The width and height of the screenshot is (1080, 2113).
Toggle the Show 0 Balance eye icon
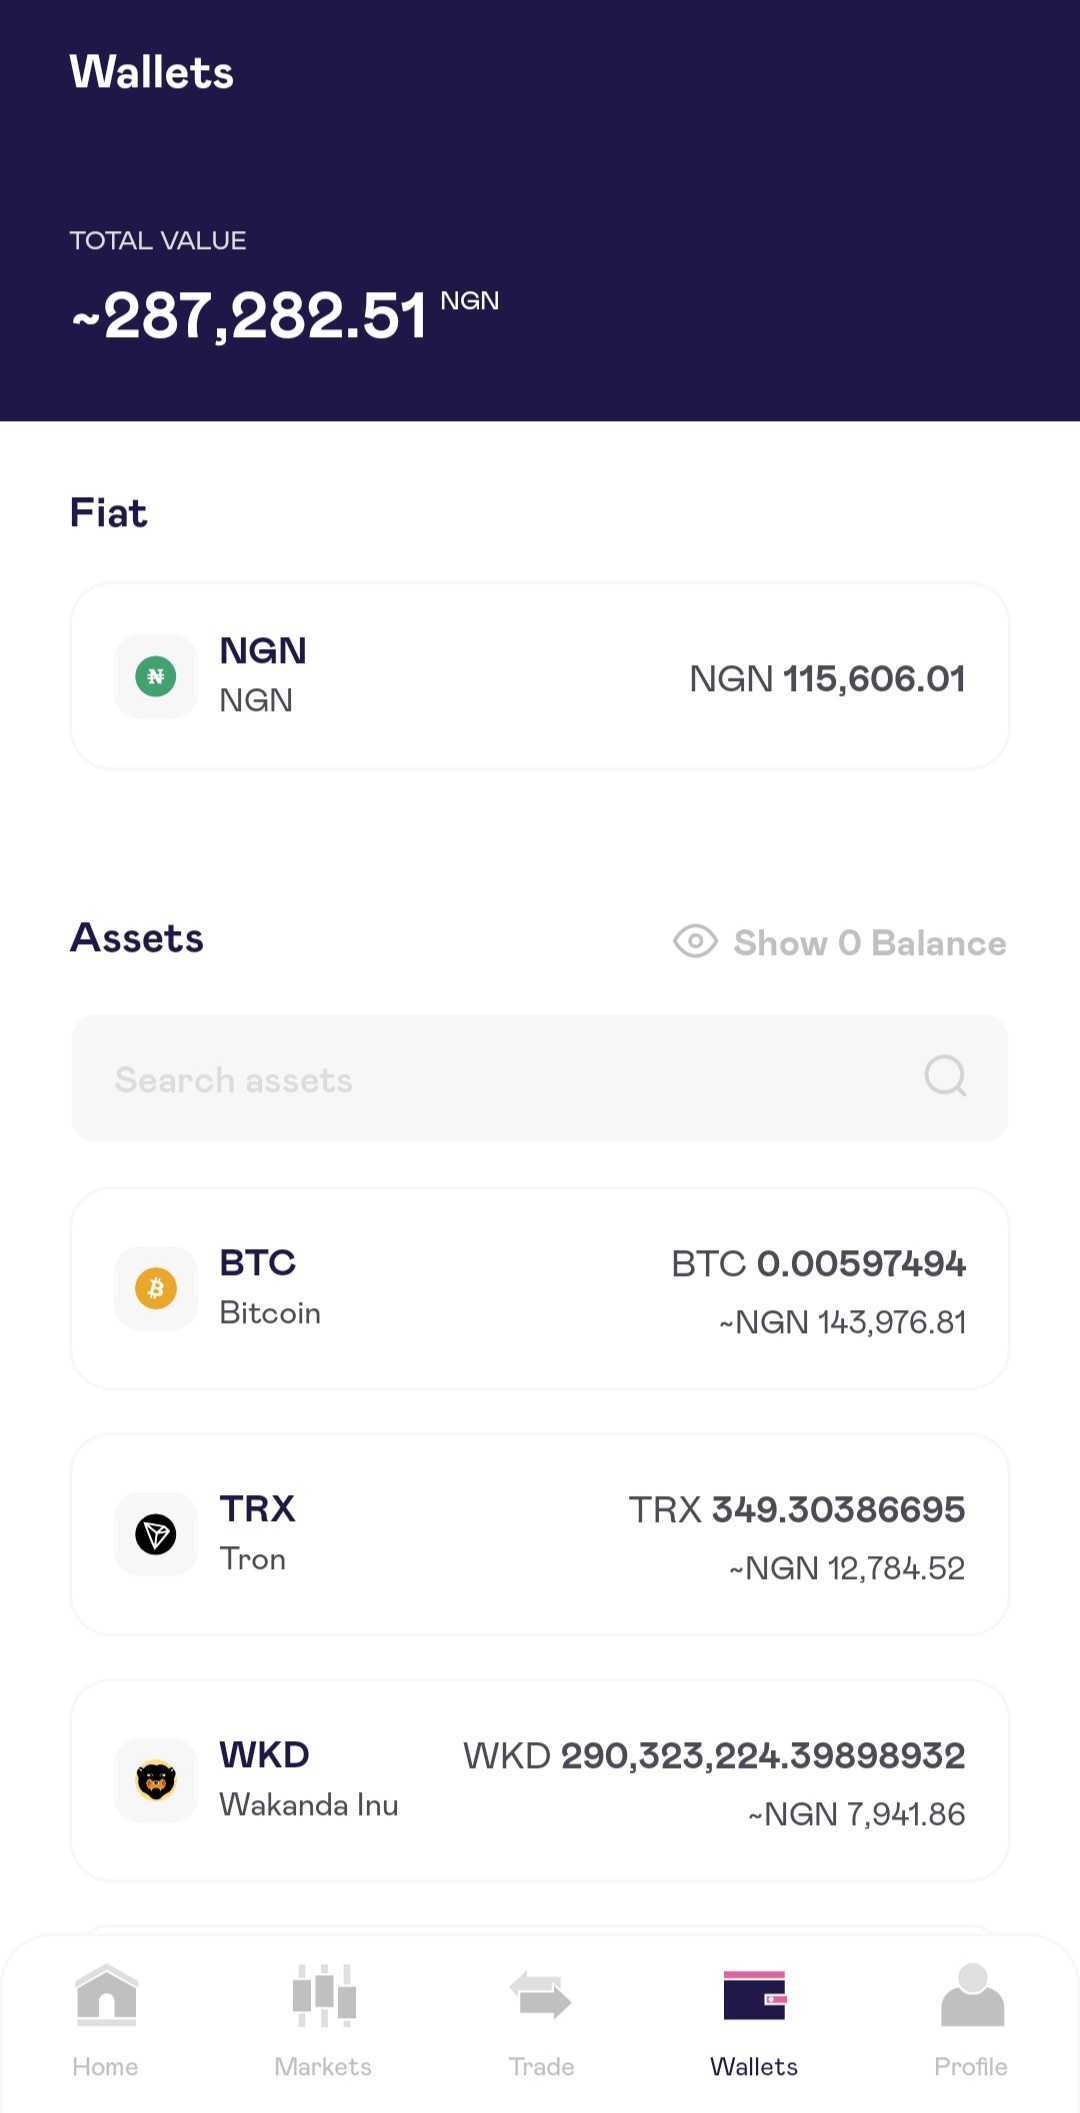tap(695, 941)
